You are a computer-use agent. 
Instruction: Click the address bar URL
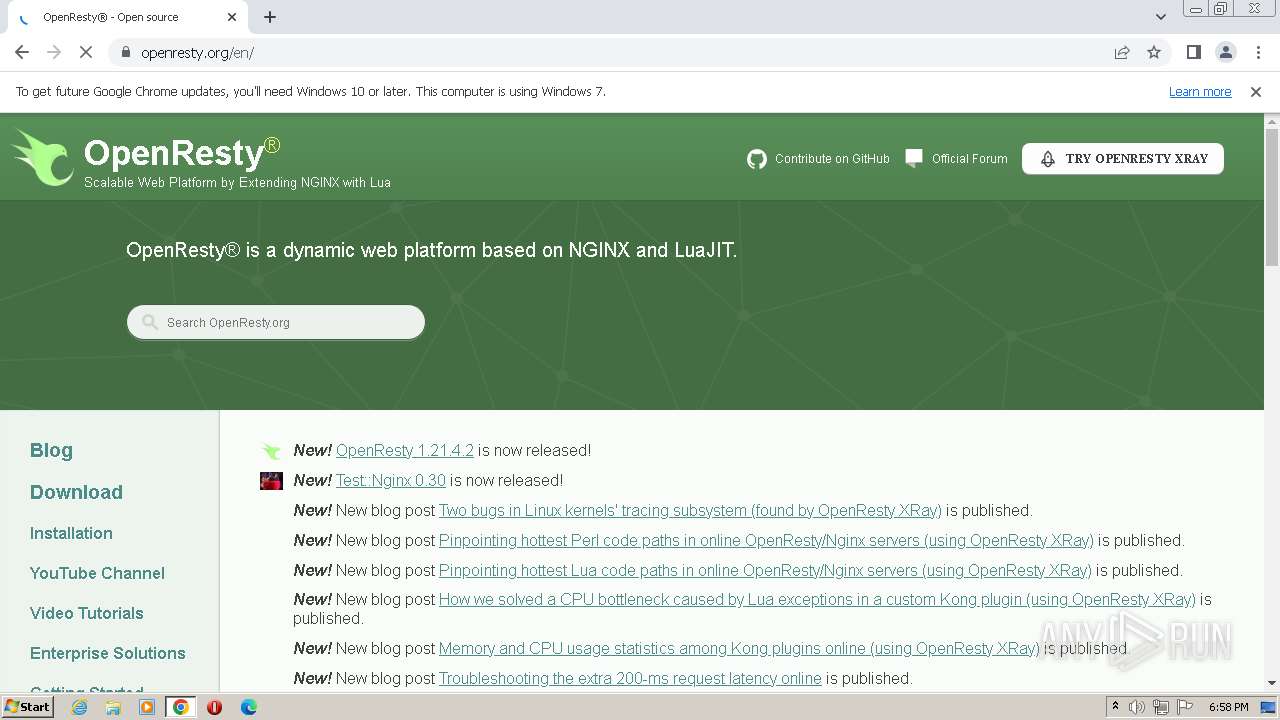197,53
